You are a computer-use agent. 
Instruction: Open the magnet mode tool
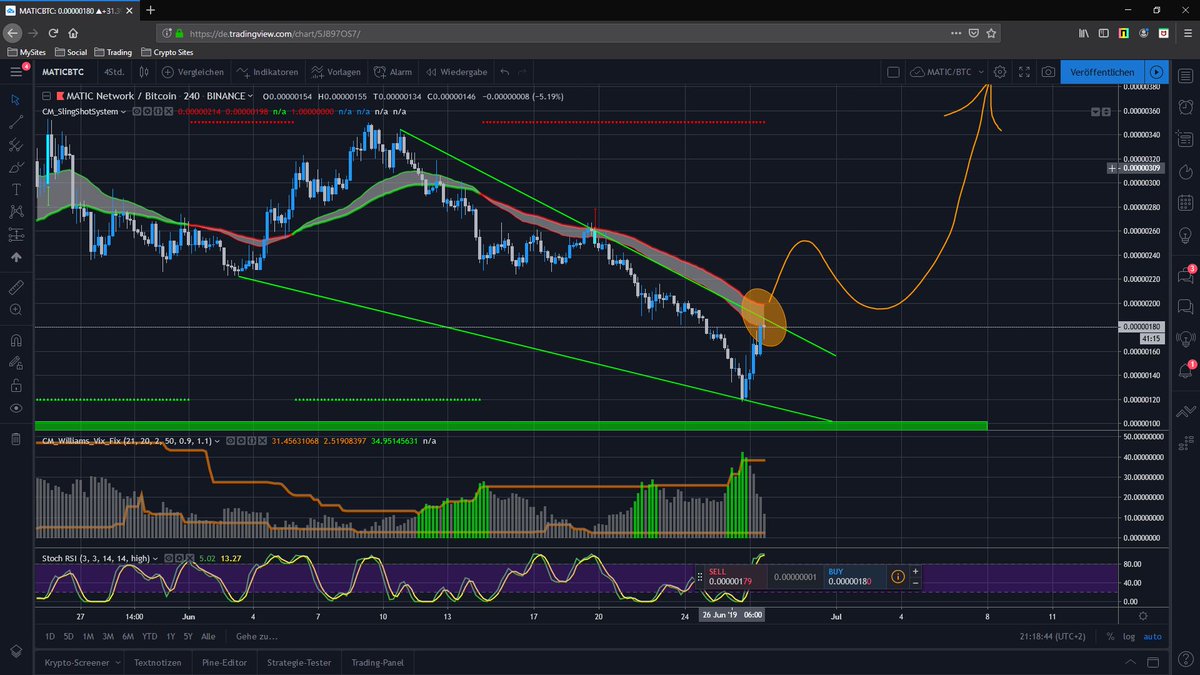(x=15, y=340)
